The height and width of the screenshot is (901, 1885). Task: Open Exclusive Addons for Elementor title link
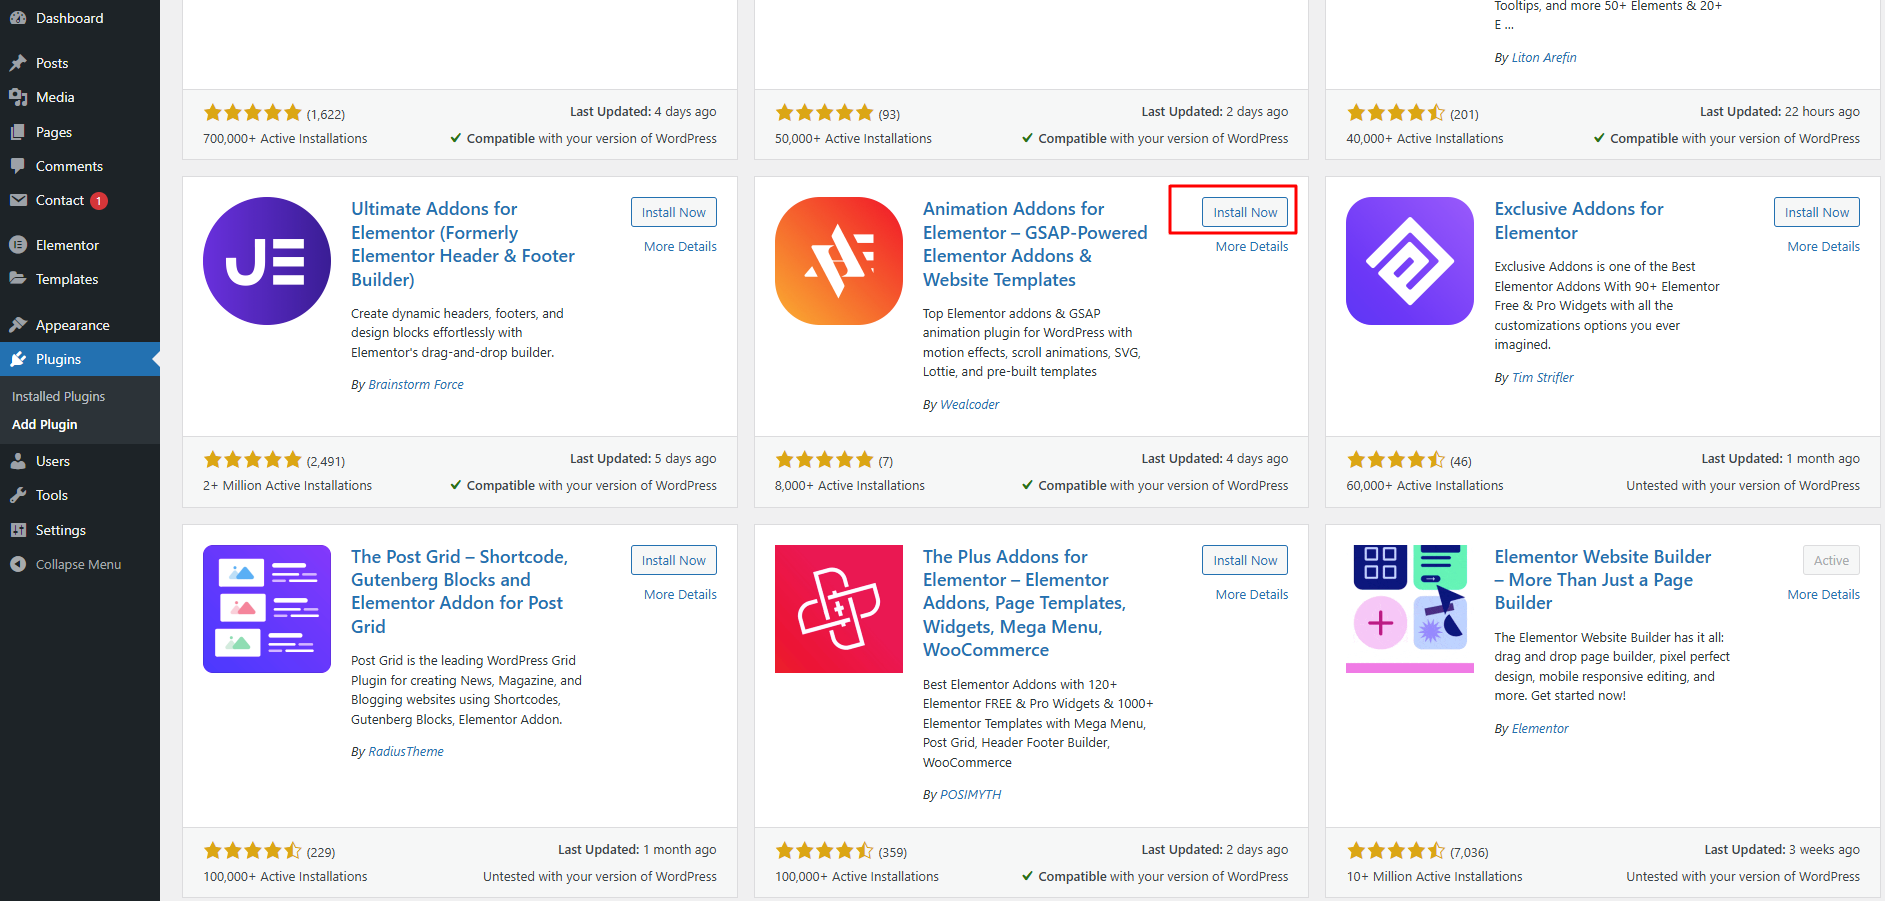point(1579,221)
